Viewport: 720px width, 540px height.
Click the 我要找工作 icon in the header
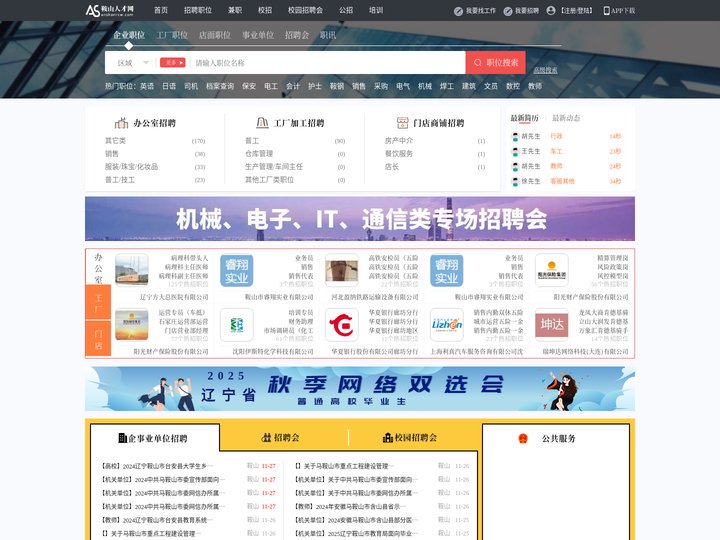[458, 11]
